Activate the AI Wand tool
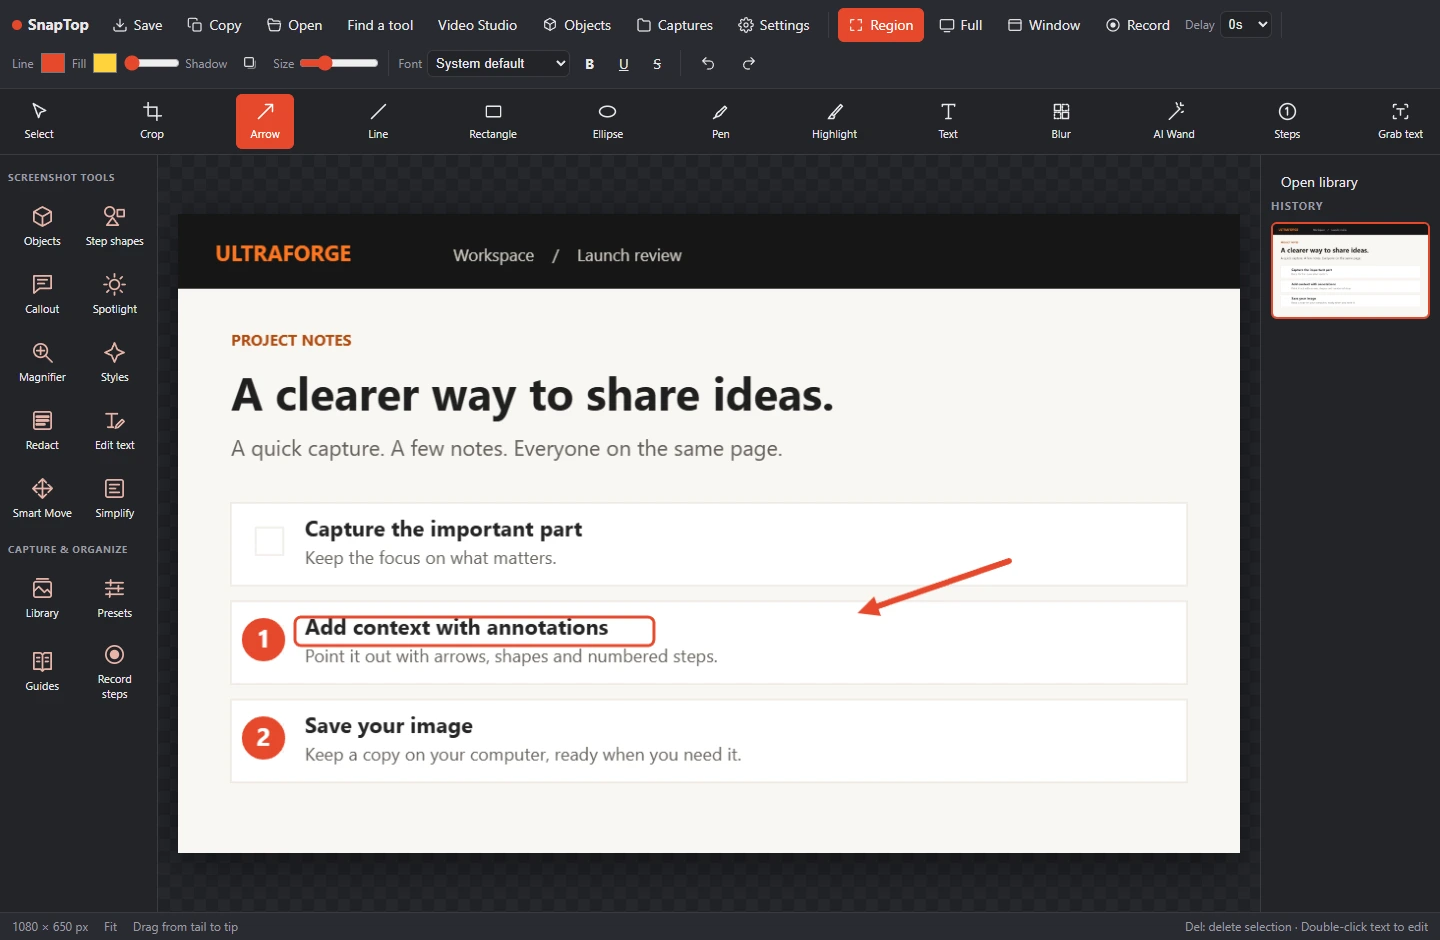 (1174, 121)
